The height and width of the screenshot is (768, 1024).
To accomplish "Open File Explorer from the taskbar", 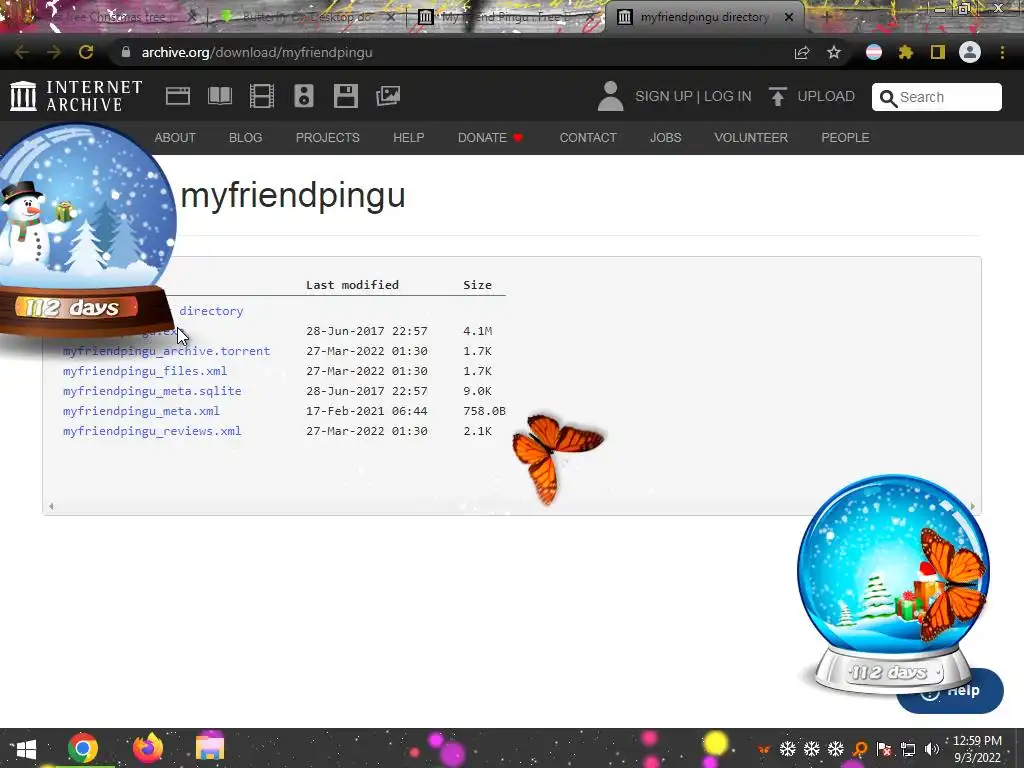I will pos(210,748).
